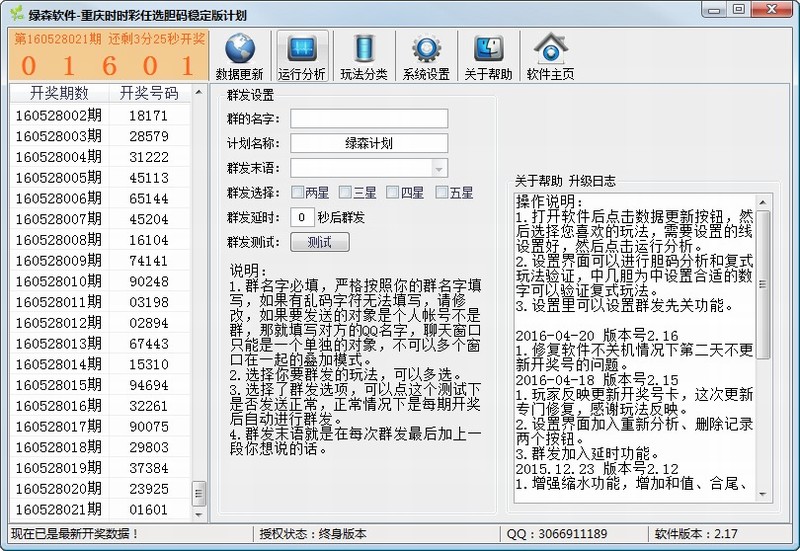Click the 关于帮助 toolbar icon
This screenshot has width=800, height=551.
pos(488,50)
